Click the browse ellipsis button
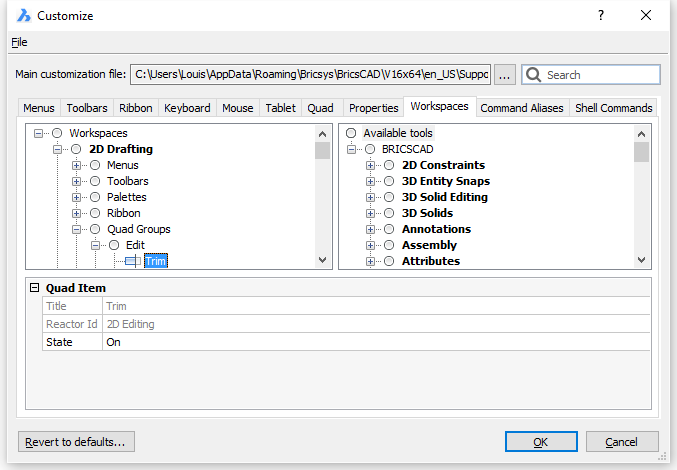The height and width of the screenshot is (470, 677). pyautogui.click(x=504, y=75)
